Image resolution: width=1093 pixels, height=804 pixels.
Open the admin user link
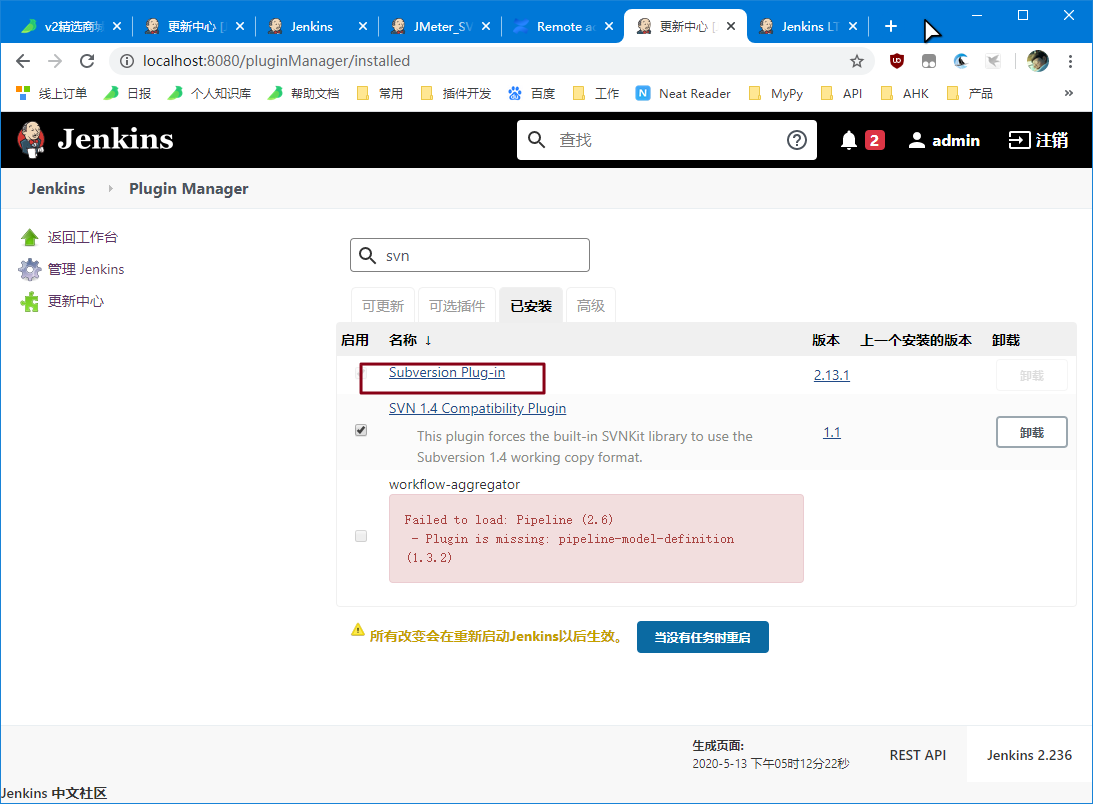[x=945, y=140]
